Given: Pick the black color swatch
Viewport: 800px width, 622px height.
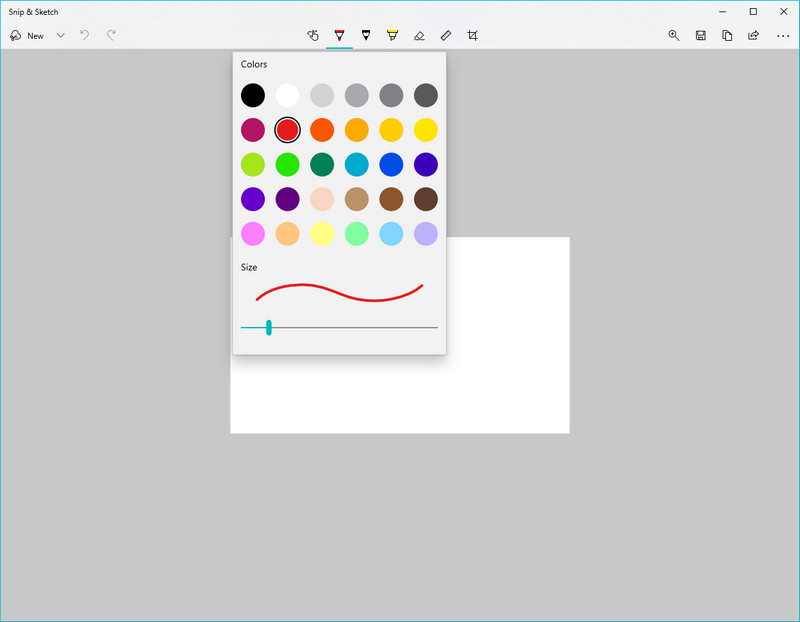Looking at the screenshot, I should 253,95.
